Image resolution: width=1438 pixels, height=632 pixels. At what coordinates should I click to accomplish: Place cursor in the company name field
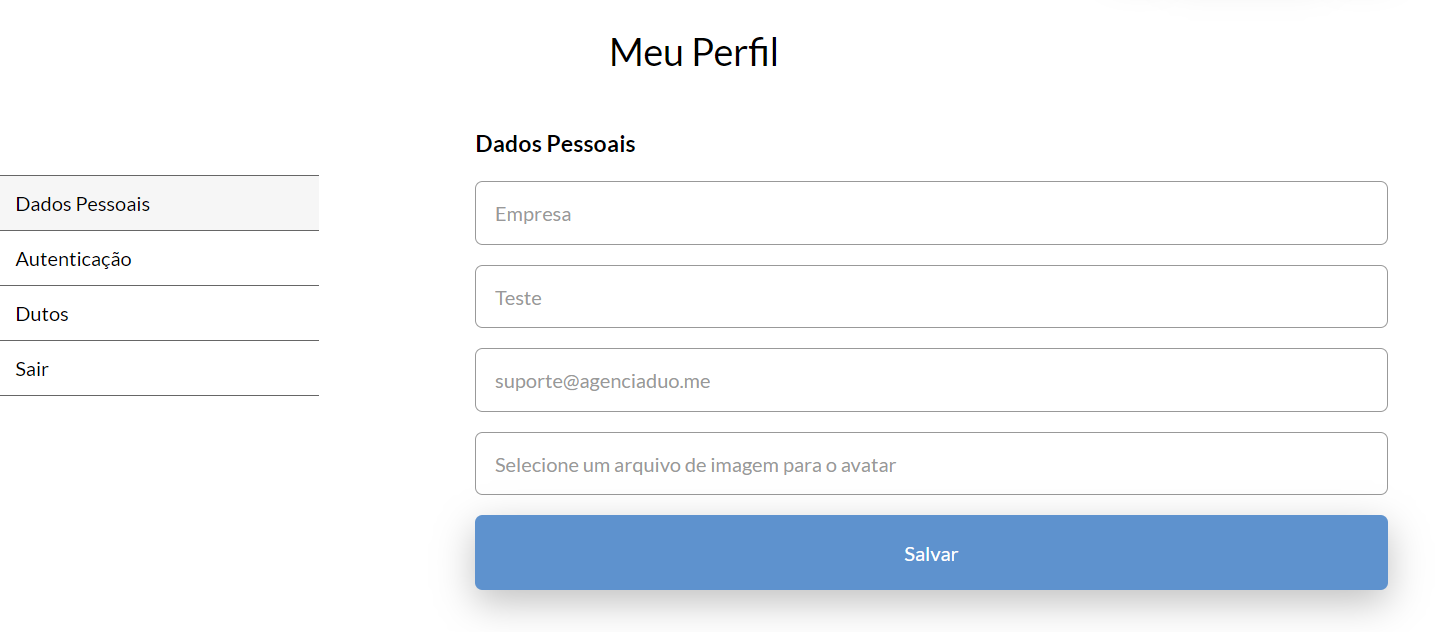(930, 213)
